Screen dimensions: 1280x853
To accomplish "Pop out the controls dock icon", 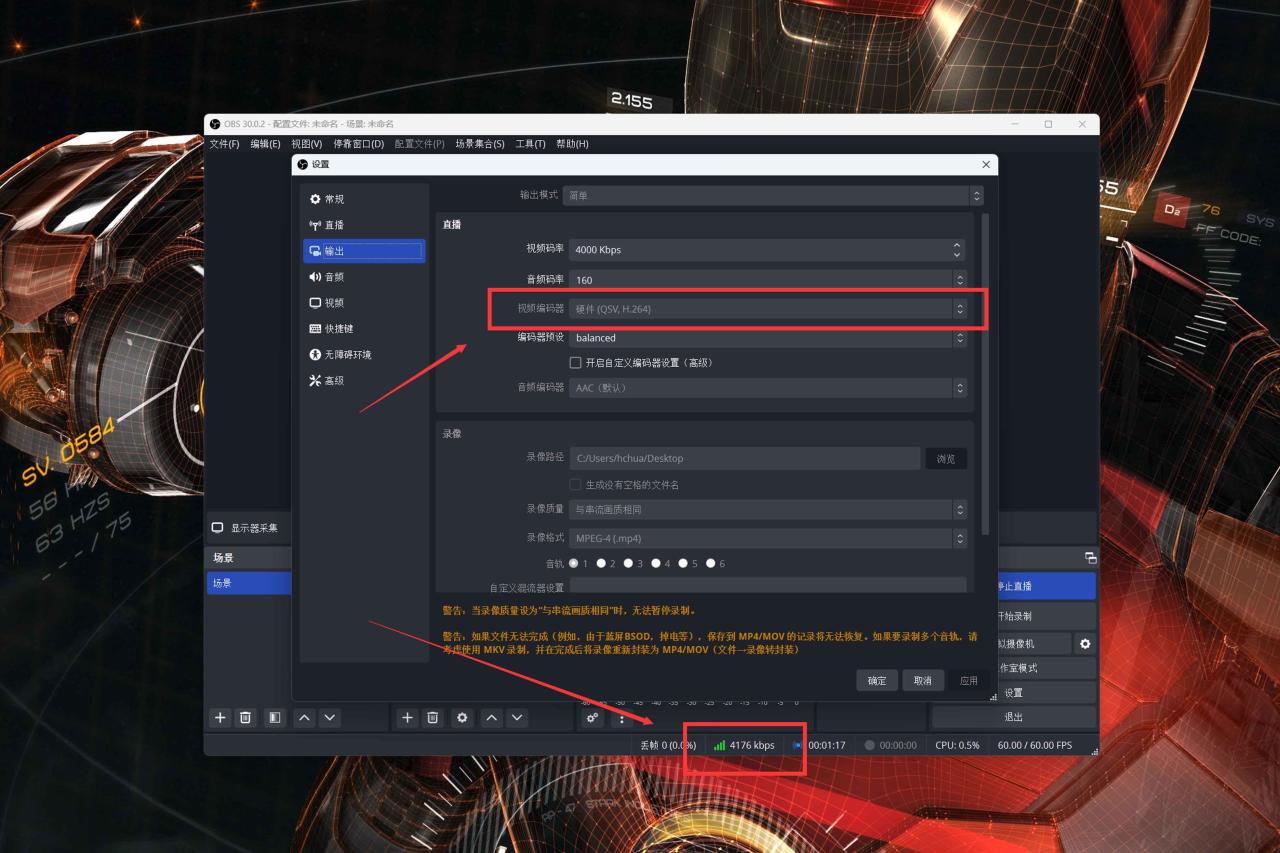I will 1091,558.
